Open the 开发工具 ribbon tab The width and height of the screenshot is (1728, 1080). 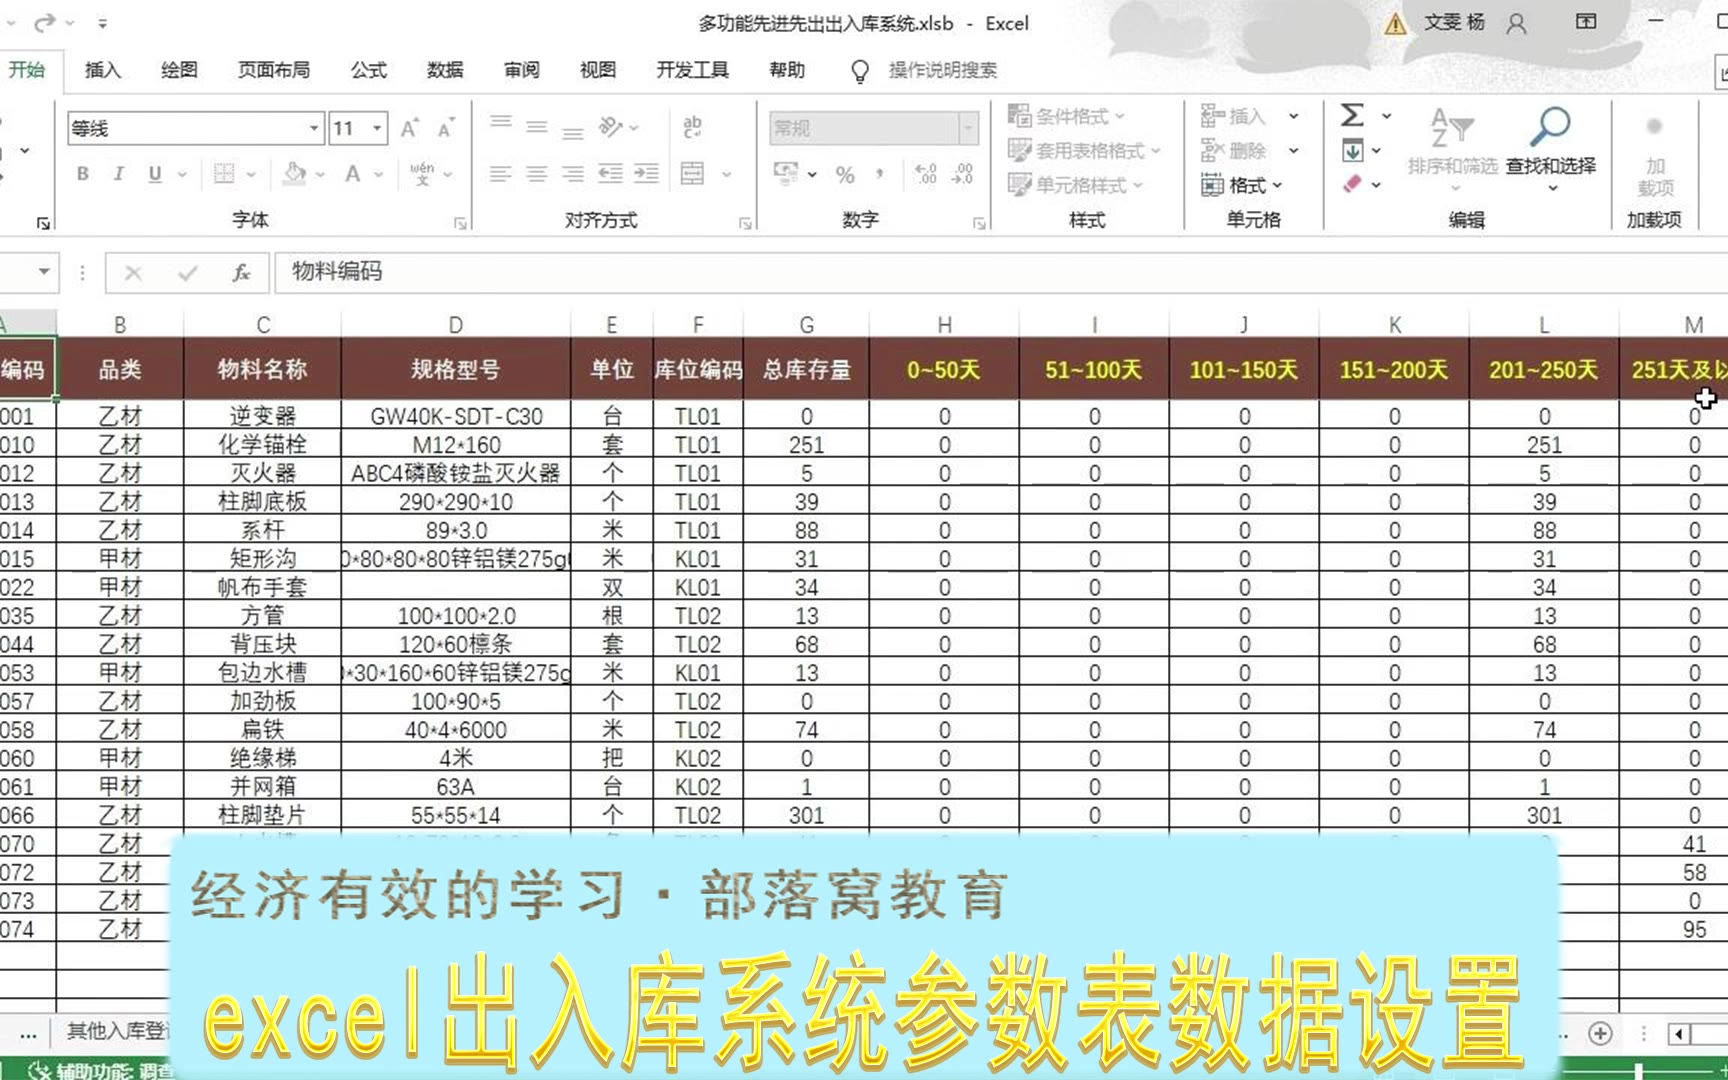(693, 70)
